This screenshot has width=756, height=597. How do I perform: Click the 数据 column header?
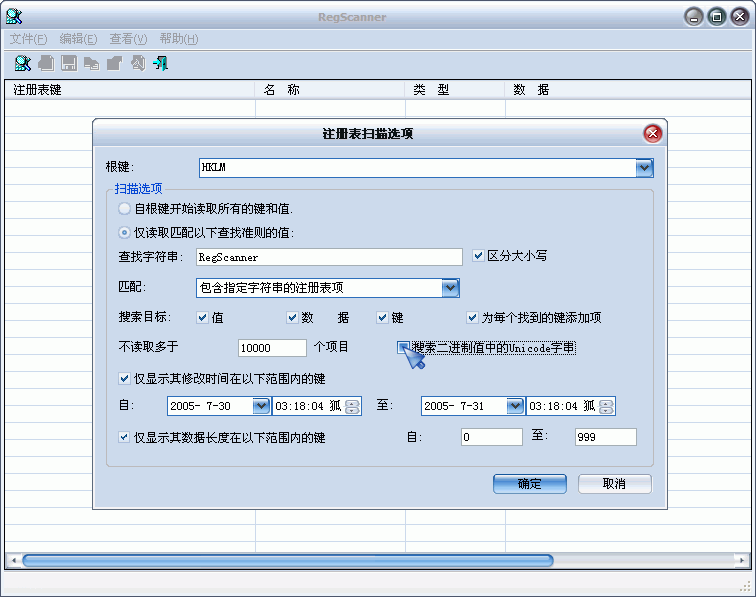[628, 90]
